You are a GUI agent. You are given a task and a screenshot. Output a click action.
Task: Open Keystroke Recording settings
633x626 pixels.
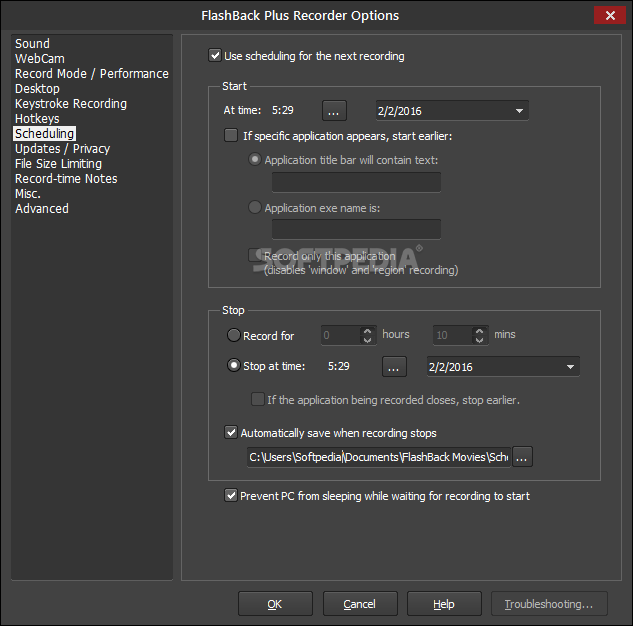coord(71,103)
